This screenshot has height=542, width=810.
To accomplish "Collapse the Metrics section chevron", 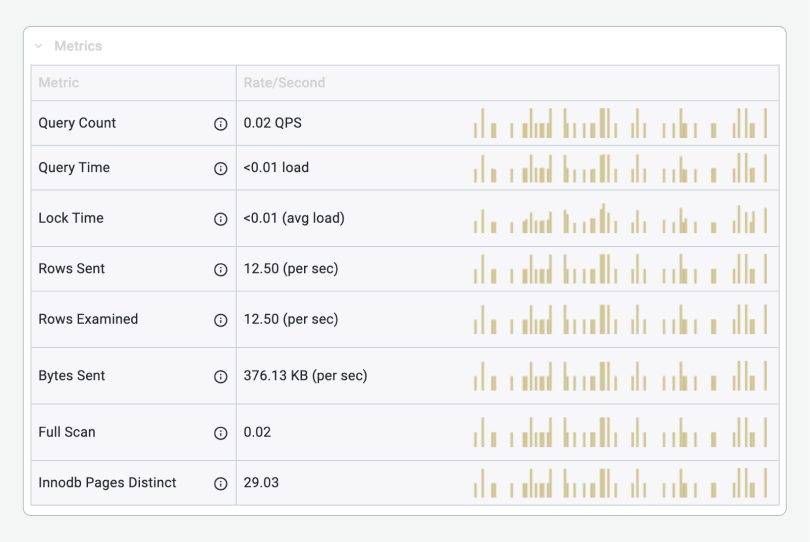I will 39,46.
